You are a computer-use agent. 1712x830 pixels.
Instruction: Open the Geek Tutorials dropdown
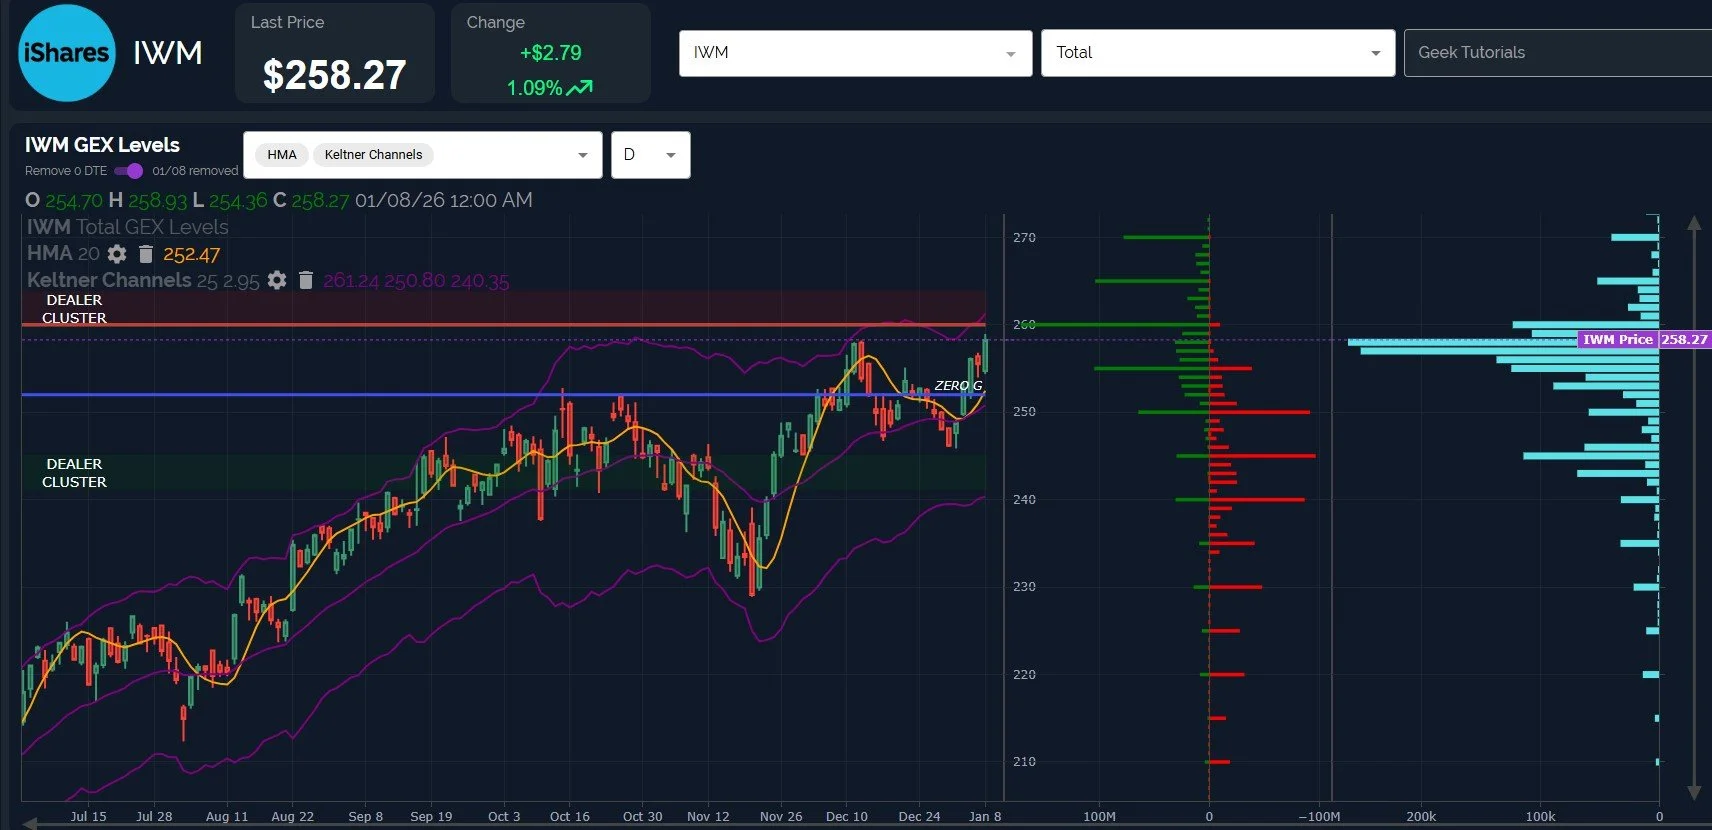1558,53
